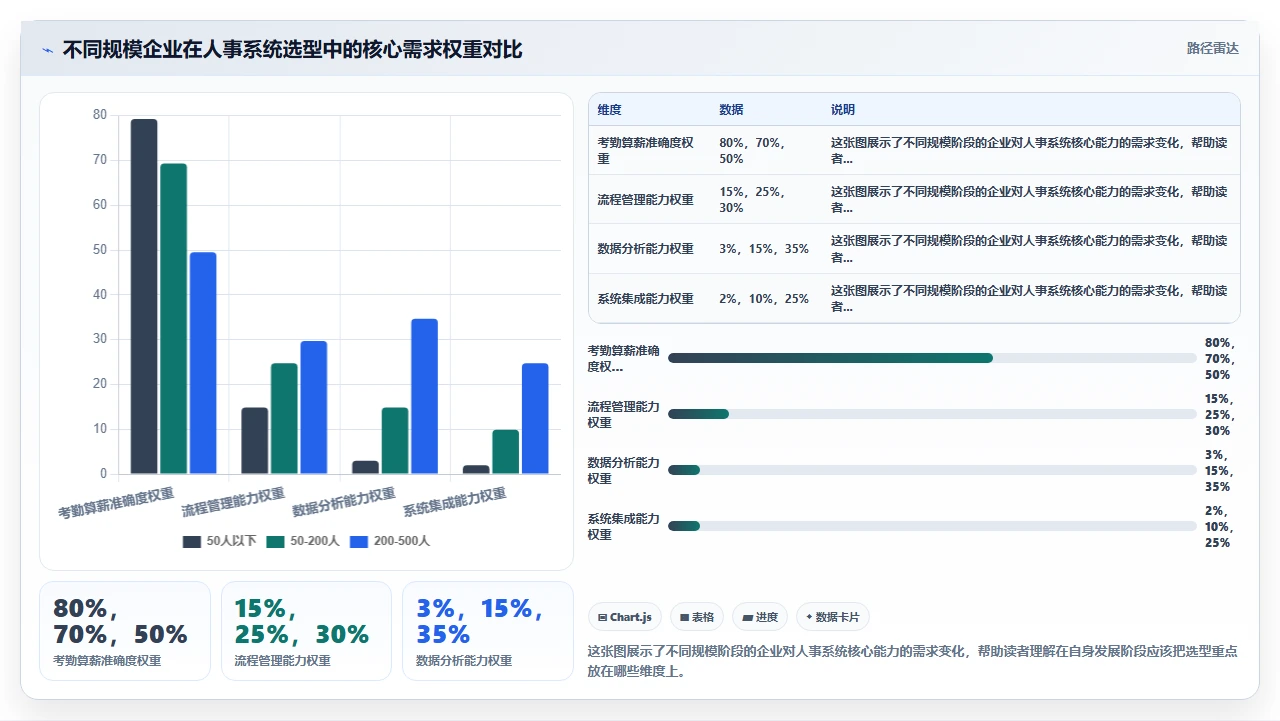
Task: Click the 考勤算薪准确度权重 progress bar
Action: pyautogui.click(x=932, y=358)
